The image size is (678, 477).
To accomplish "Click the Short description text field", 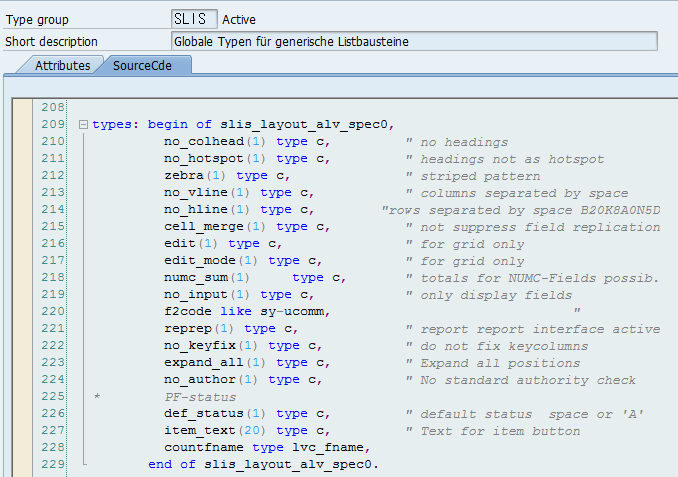I will tap(414, 41).
